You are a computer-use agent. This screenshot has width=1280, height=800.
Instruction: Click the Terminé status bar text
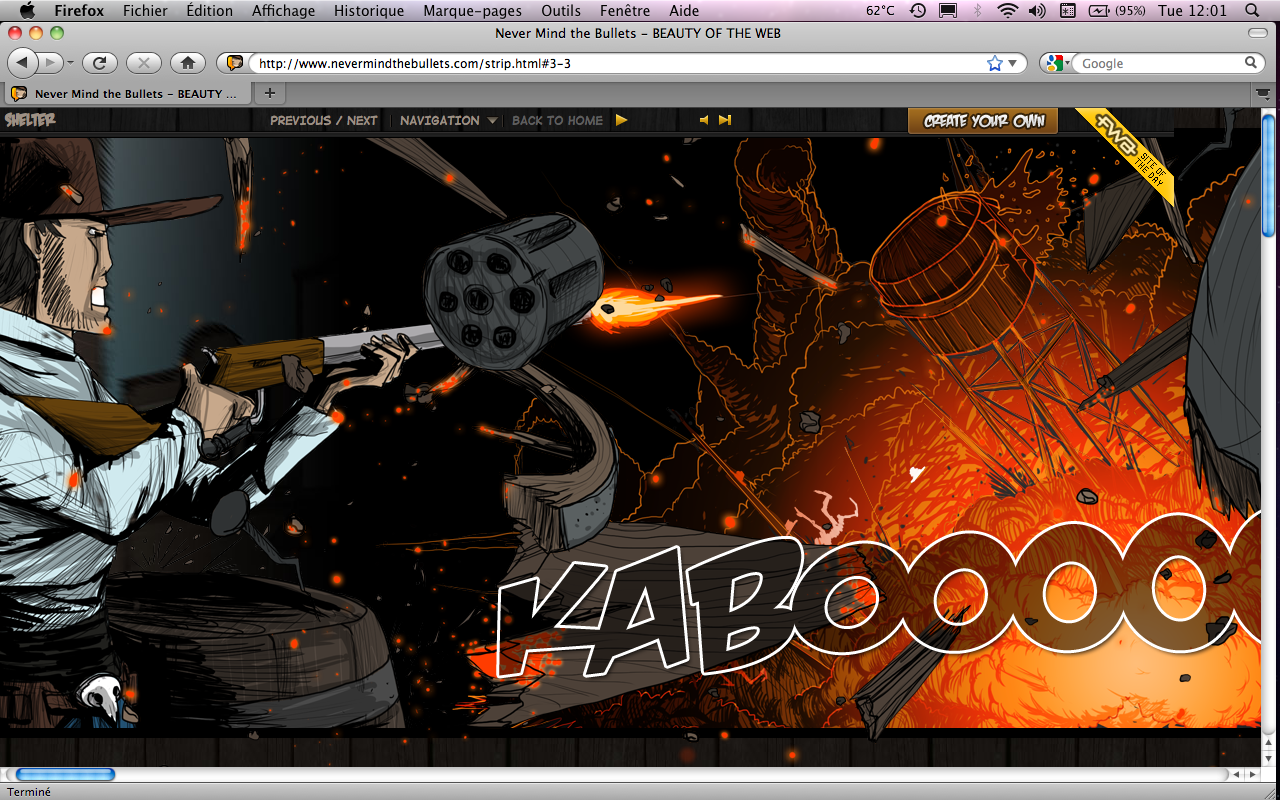[29, 792]
